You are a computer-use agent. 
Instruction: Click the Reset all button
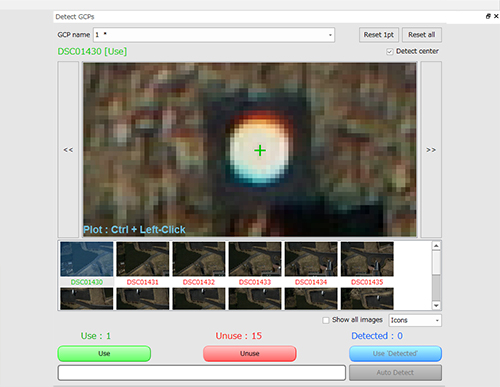422,35
